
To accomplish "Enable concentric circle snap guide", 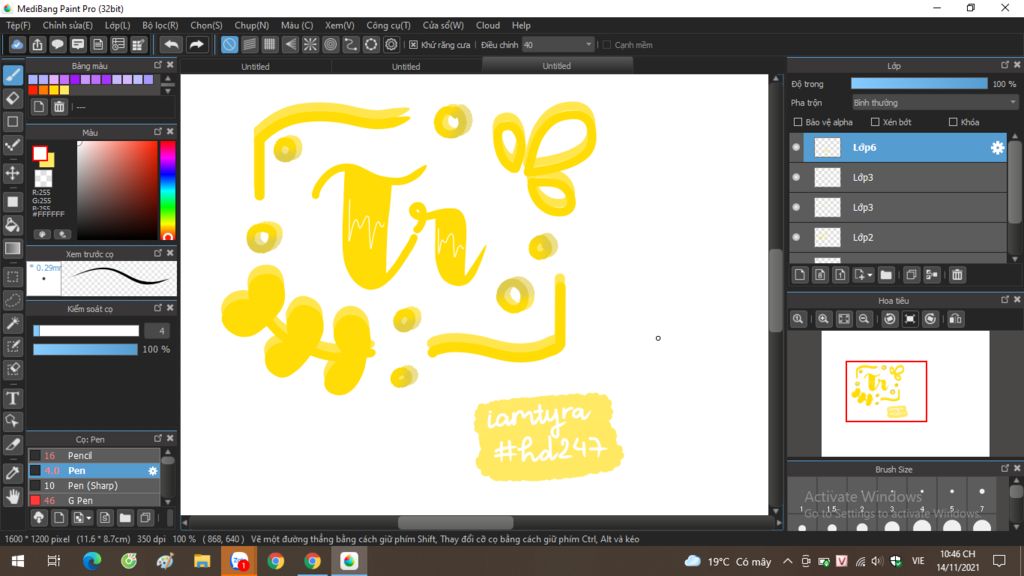I will pos(330,44).
